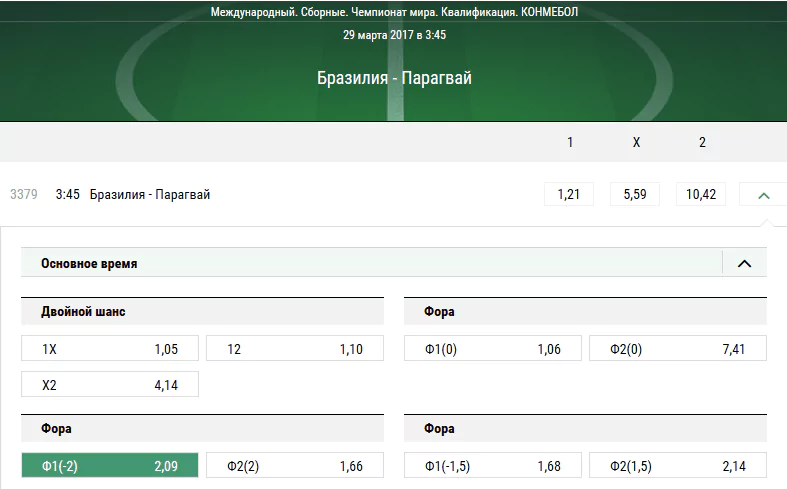Click match time 3:45 in row

point(68,194)
